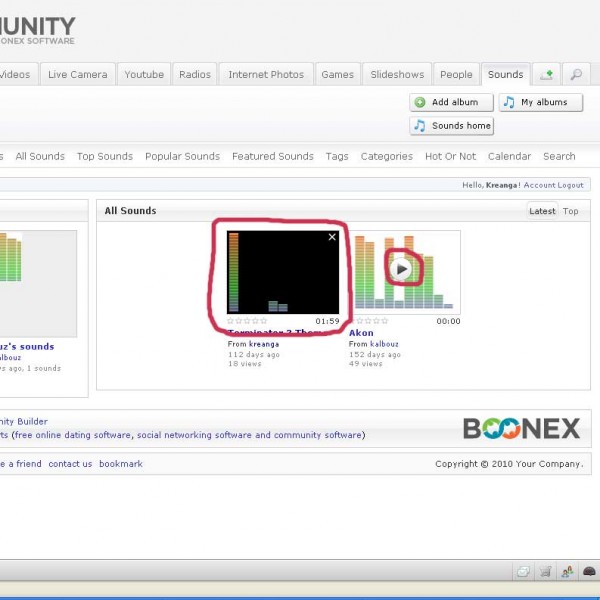Click the music note icon on My albums

509,102
